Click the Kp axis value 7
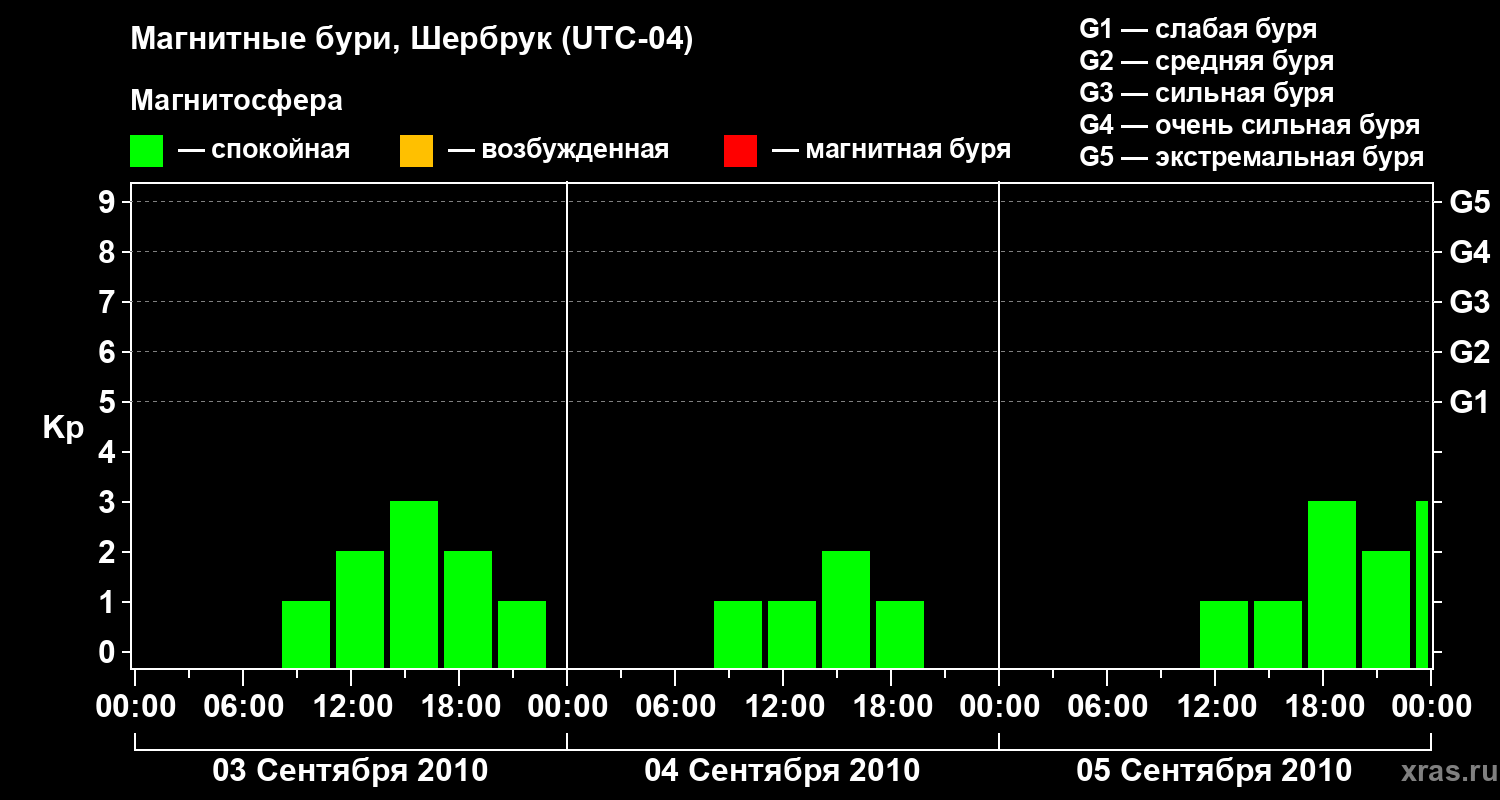Image resolution: width=1500 pixels, height=800 pixels. tap(109, 302)
